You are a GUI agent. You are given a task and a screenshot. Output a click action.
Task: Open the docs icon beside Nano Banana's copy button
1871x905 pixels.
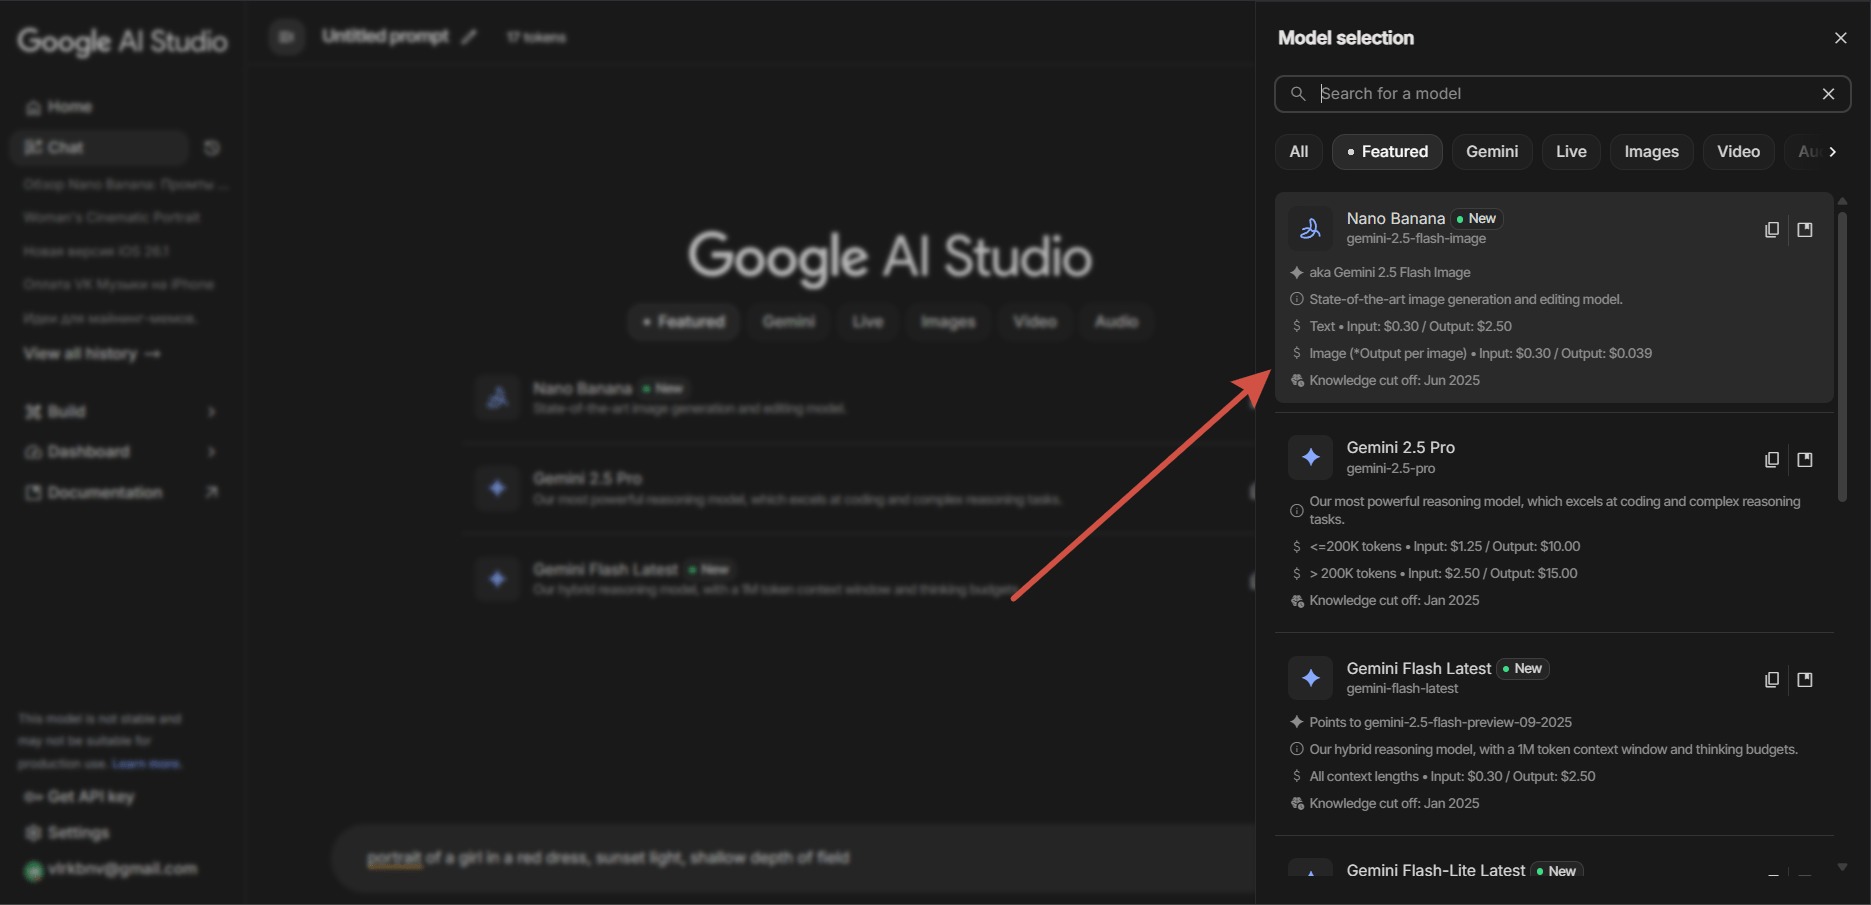click(1805, 230)
